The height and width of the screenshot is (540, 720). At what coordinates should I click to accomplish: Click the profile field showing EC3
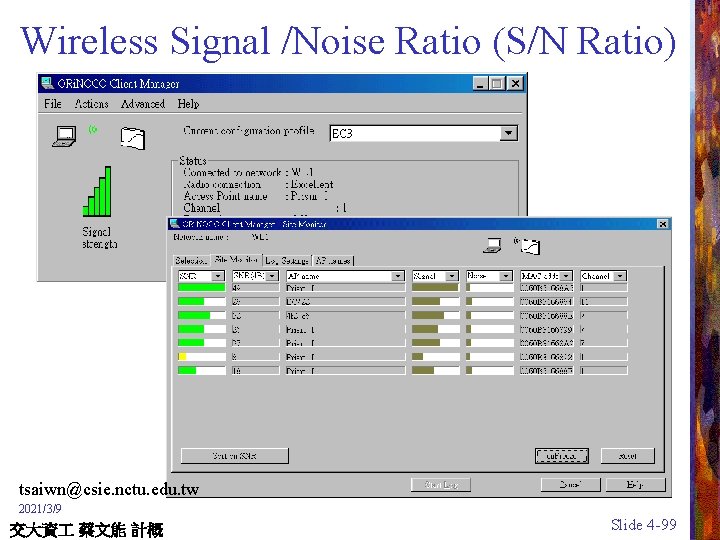(415, 133)
